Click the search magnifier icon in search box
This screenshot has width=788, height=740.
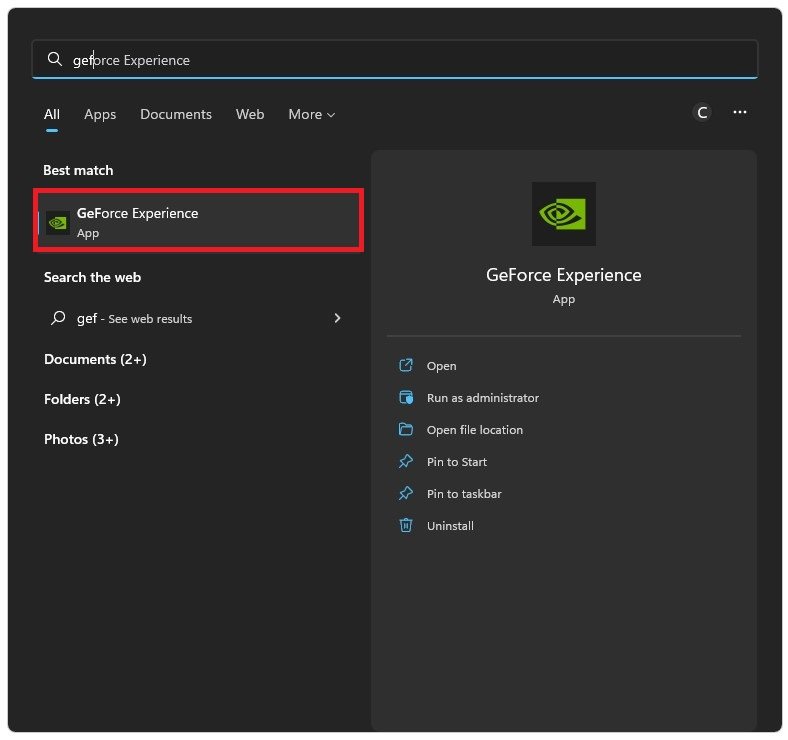point(55,60)
